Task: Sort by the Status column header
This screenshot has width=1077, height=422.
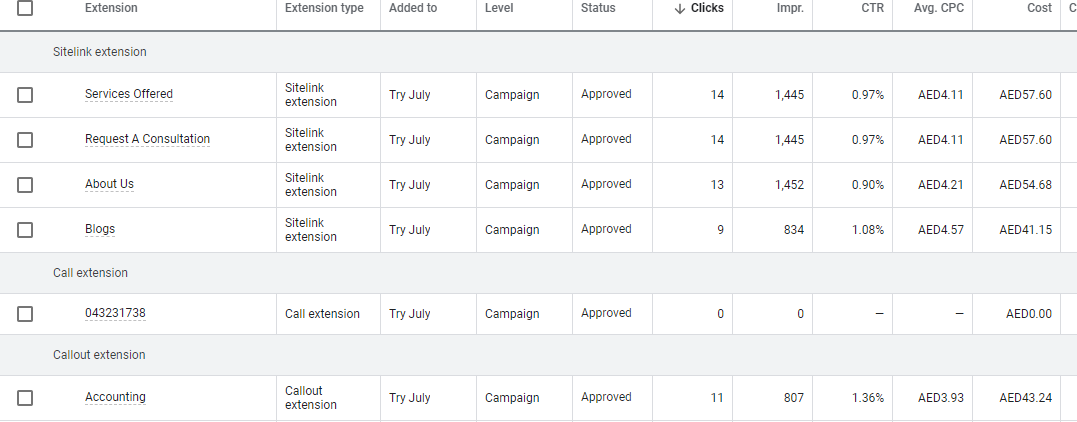Action: click(598, 8)
